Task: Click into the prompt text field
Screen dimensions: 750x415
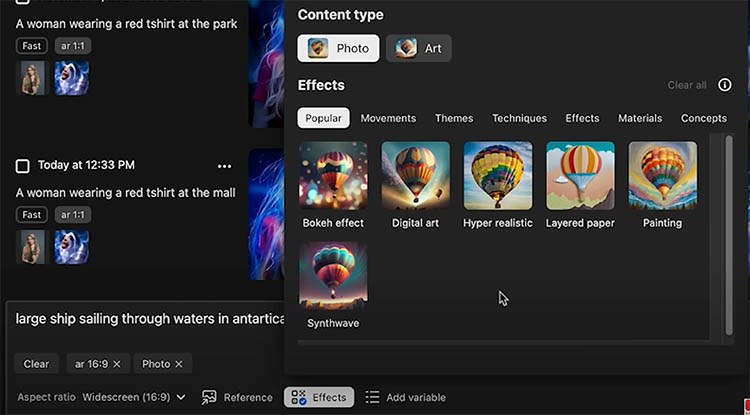Action: (150, 319)
